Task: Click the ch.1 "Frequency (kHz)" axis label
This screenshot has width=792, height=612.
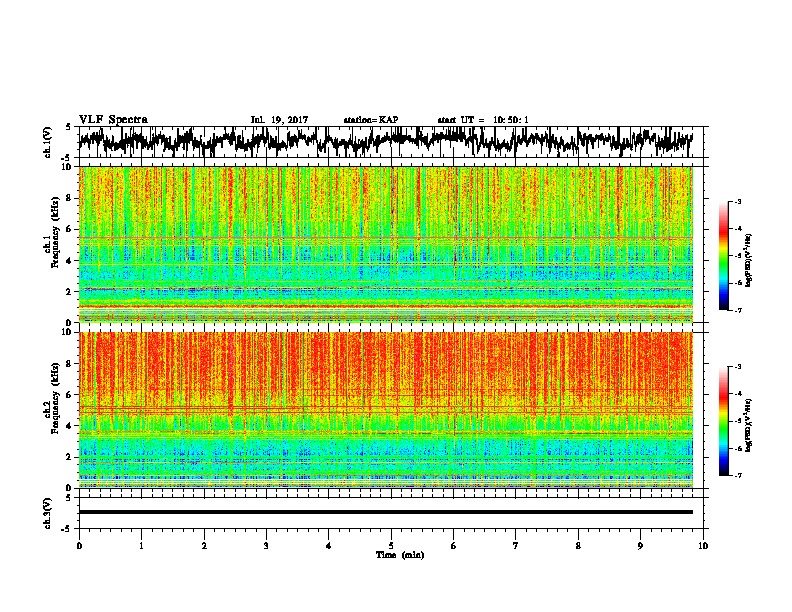Action: coord(55,233)
